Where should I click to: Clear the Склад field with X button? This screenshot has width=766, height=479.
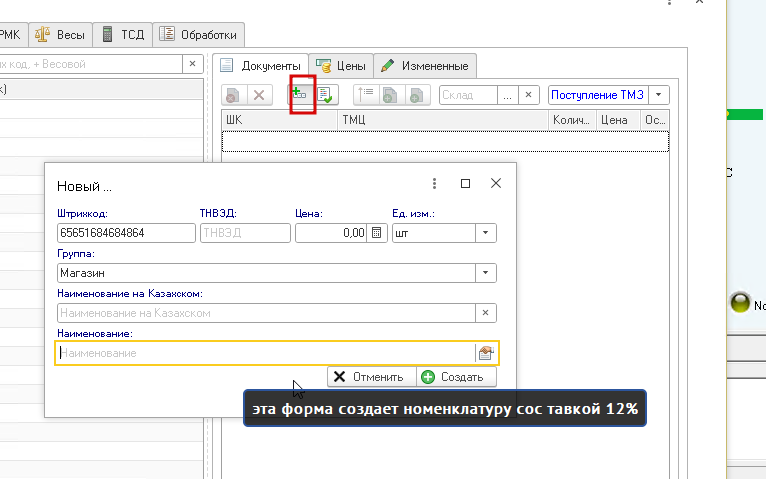[x=528, y=95]
